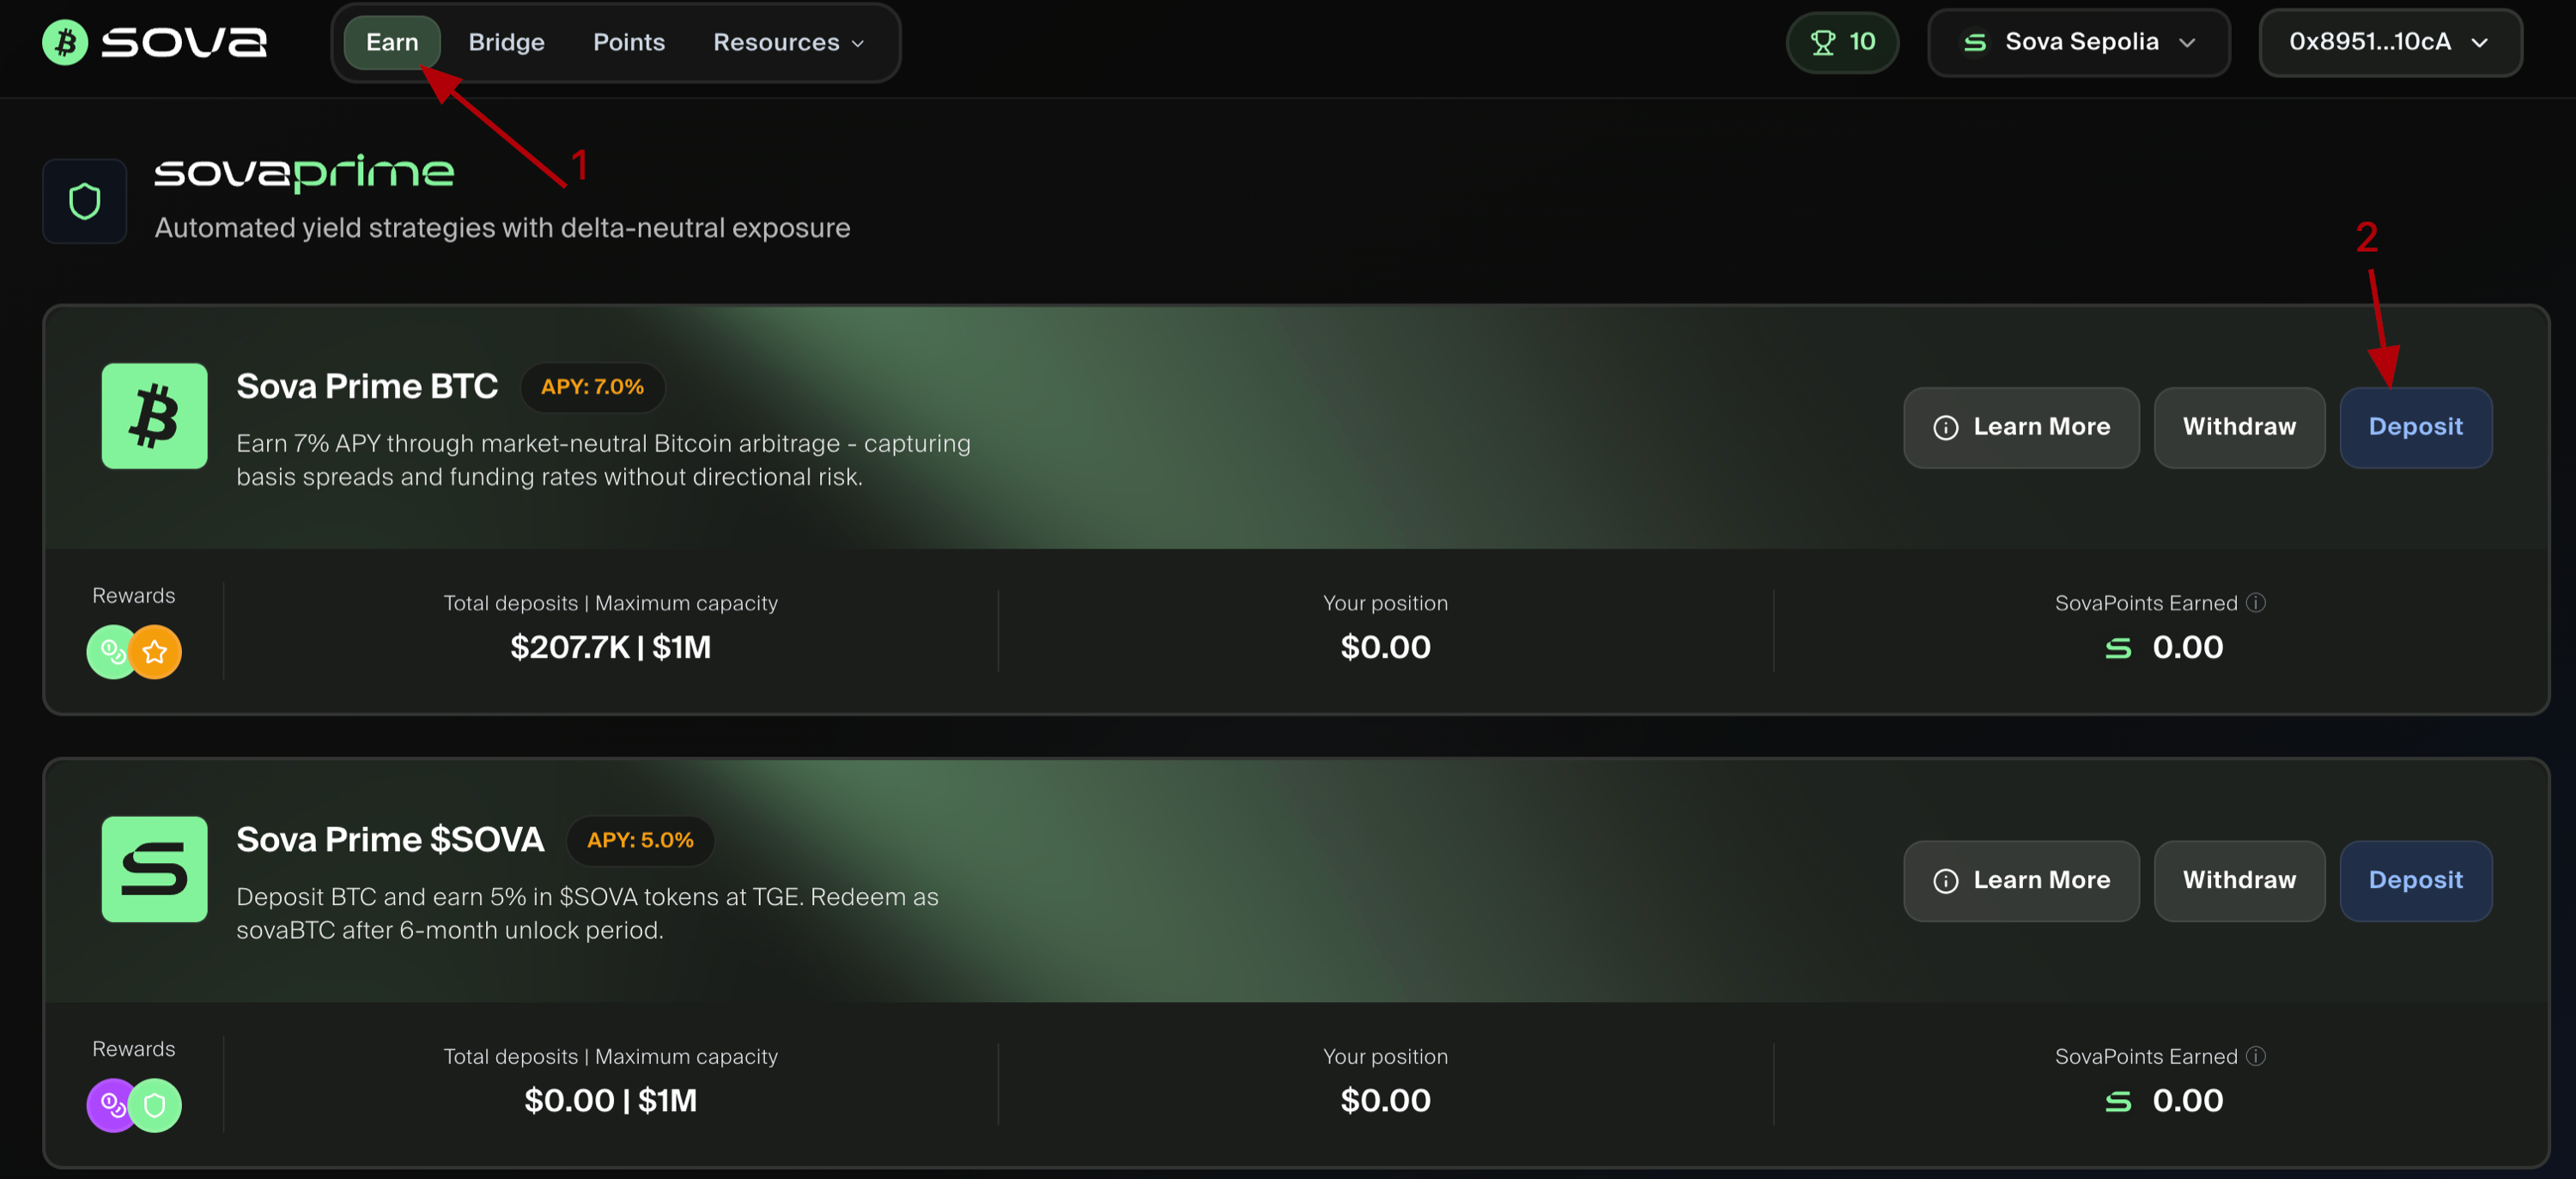The image size is (2576, 1179).
Task: Click the orange star reward icon
Action: pyautogui.click(x=156, y=652)
